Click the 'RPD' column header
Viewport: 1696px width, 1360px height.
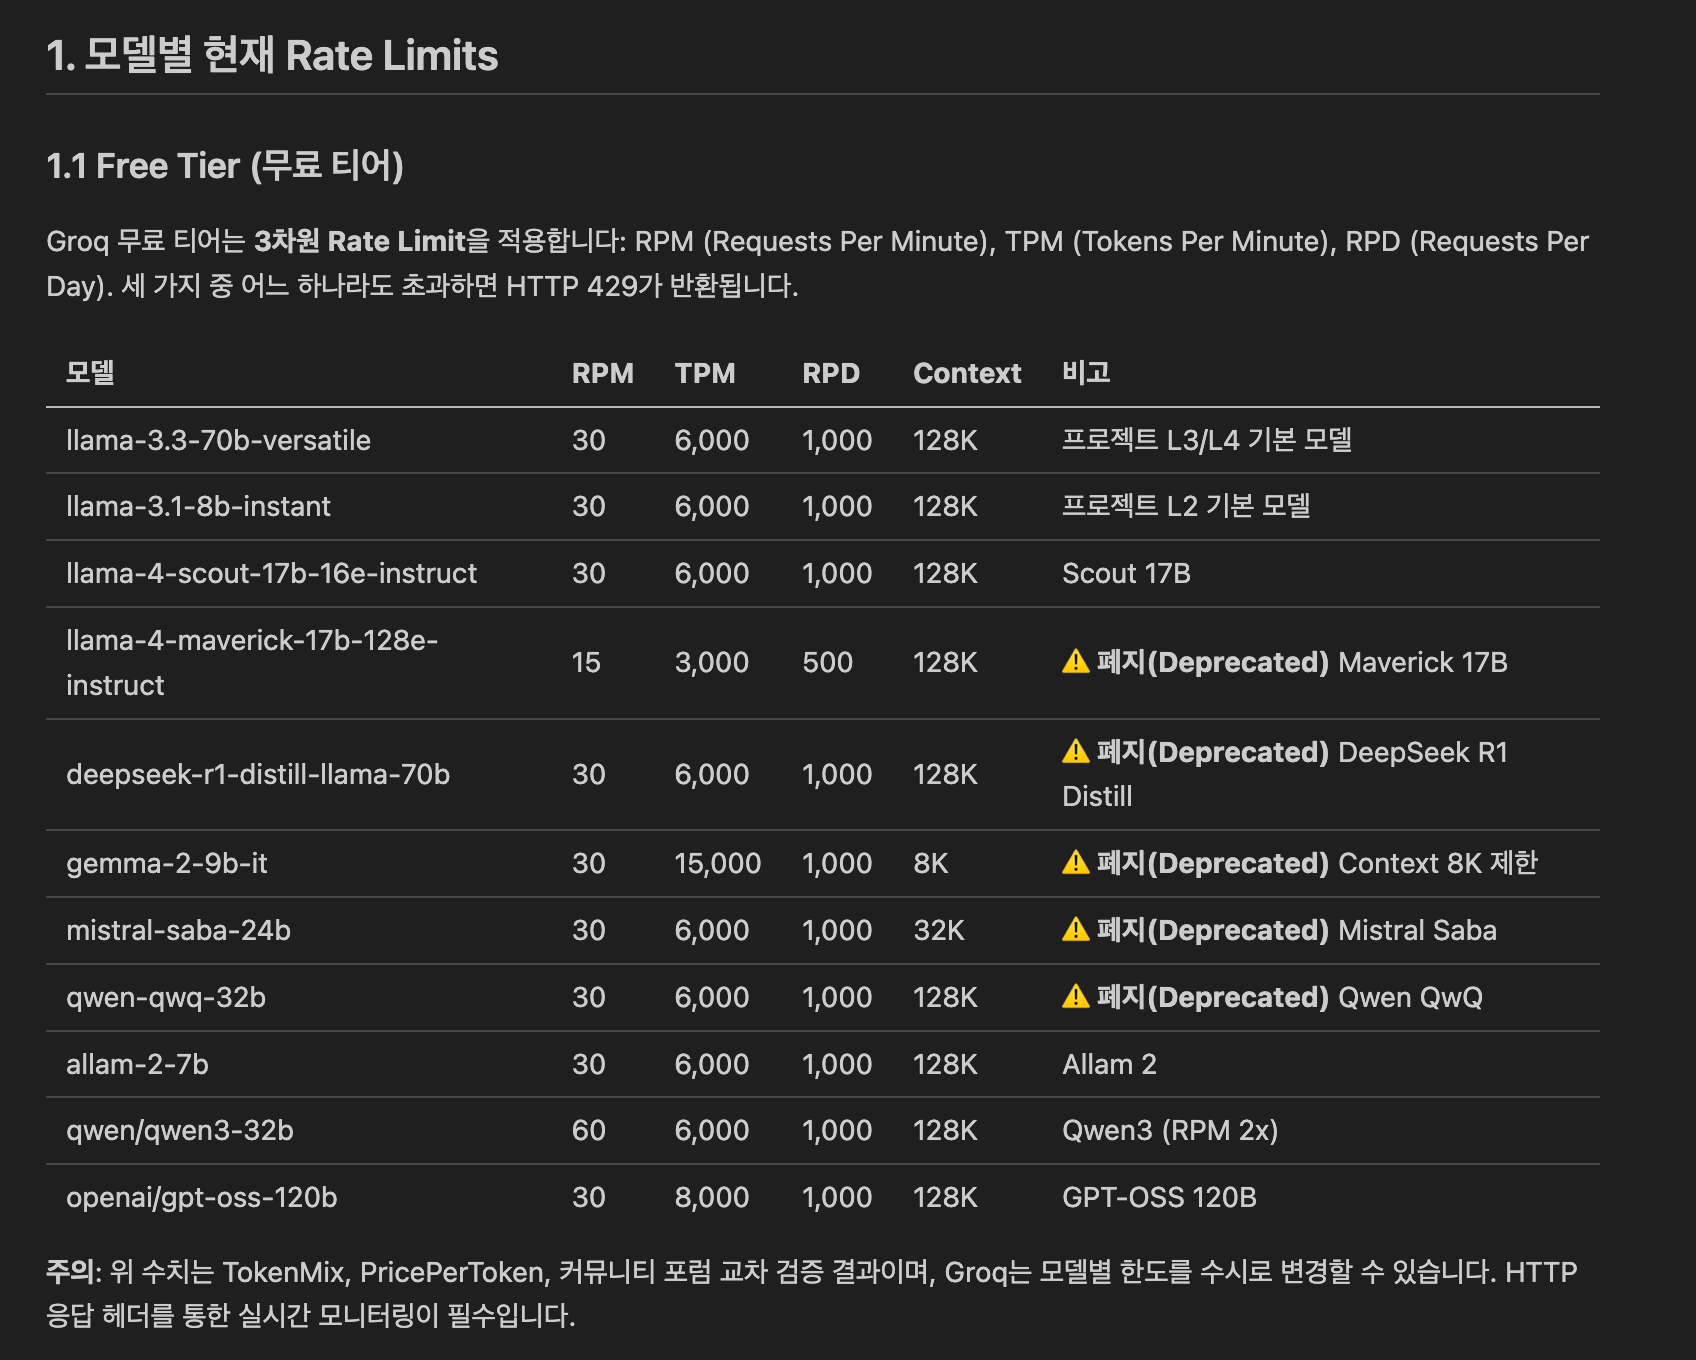(831, 373)
